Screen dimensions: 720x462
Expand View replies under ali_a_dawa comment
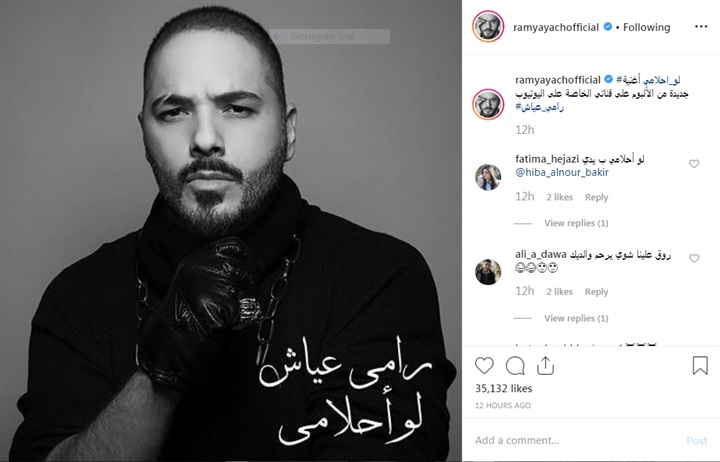click(576, 318)
